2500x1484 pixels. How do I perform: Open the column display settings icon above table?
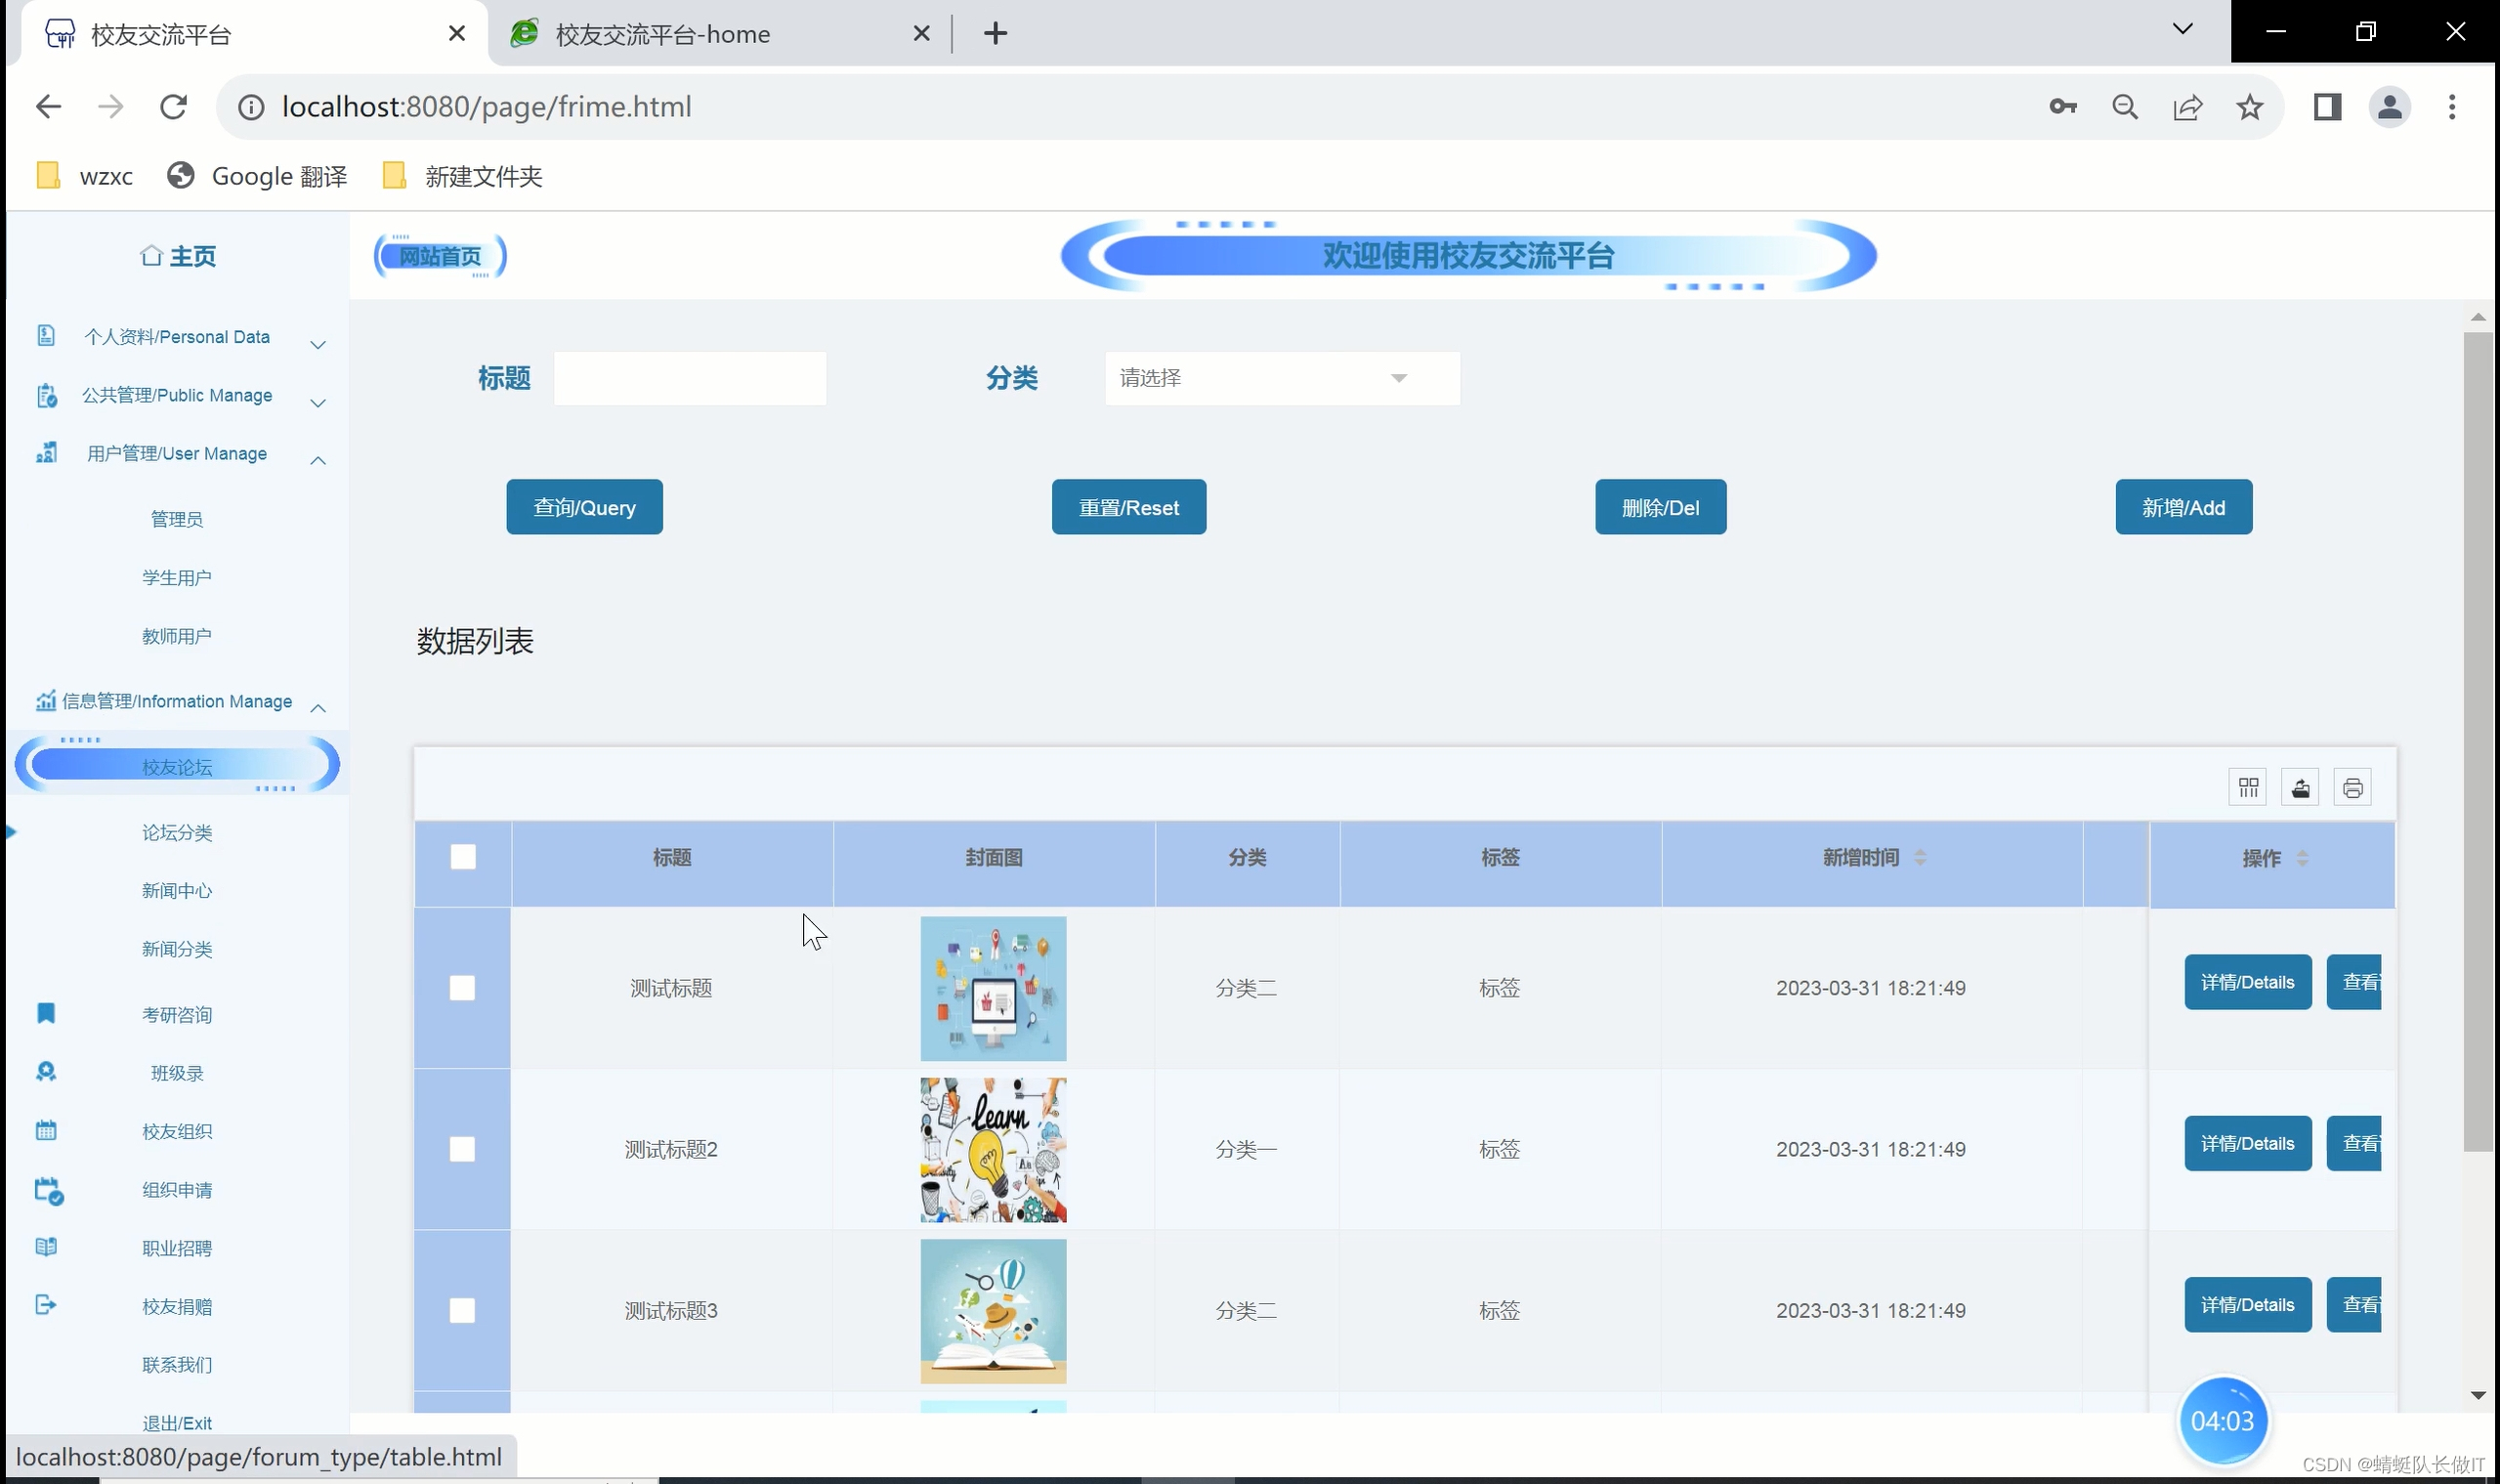tap(2248, 787)
